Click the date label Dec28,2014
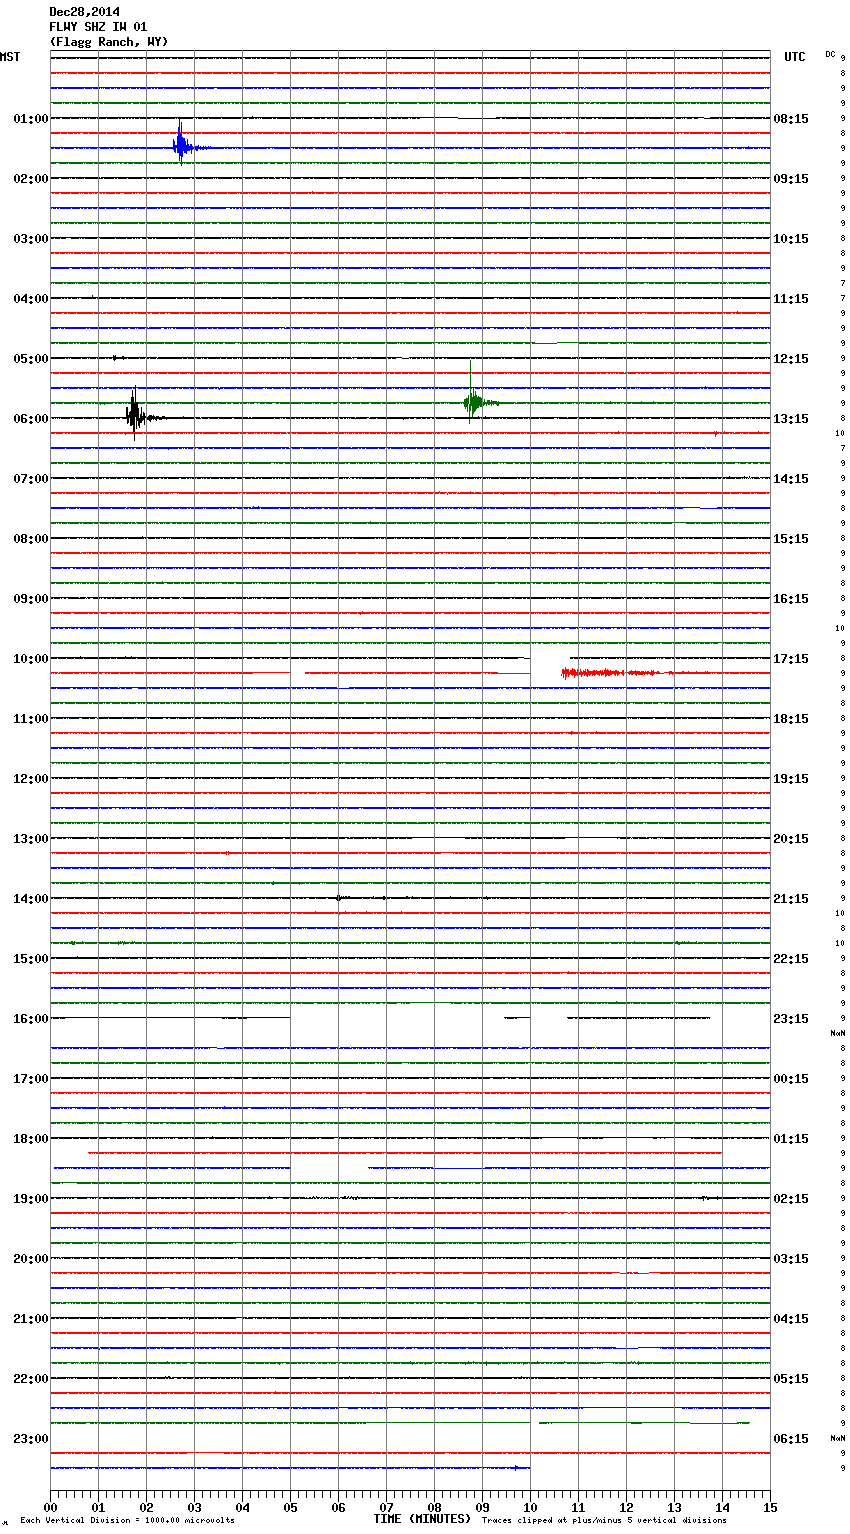Image resolution: width=850 pixels, height=1534 pixels. coord(84,12)
